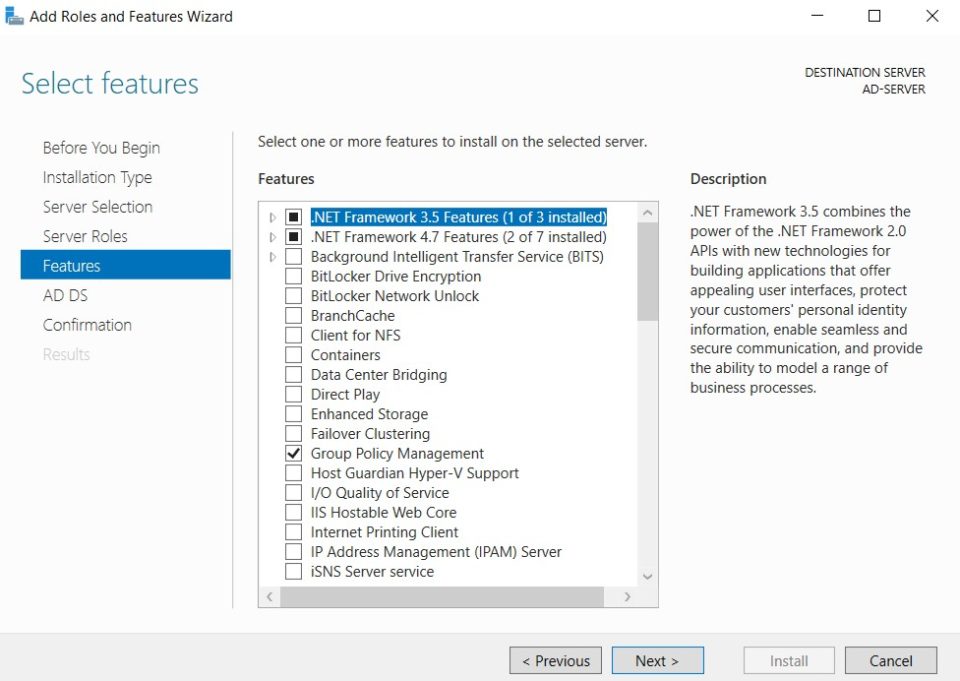Screen dimensions: 960x681
Task: Check the Failover Clustering feature
Action: [294, 433]
